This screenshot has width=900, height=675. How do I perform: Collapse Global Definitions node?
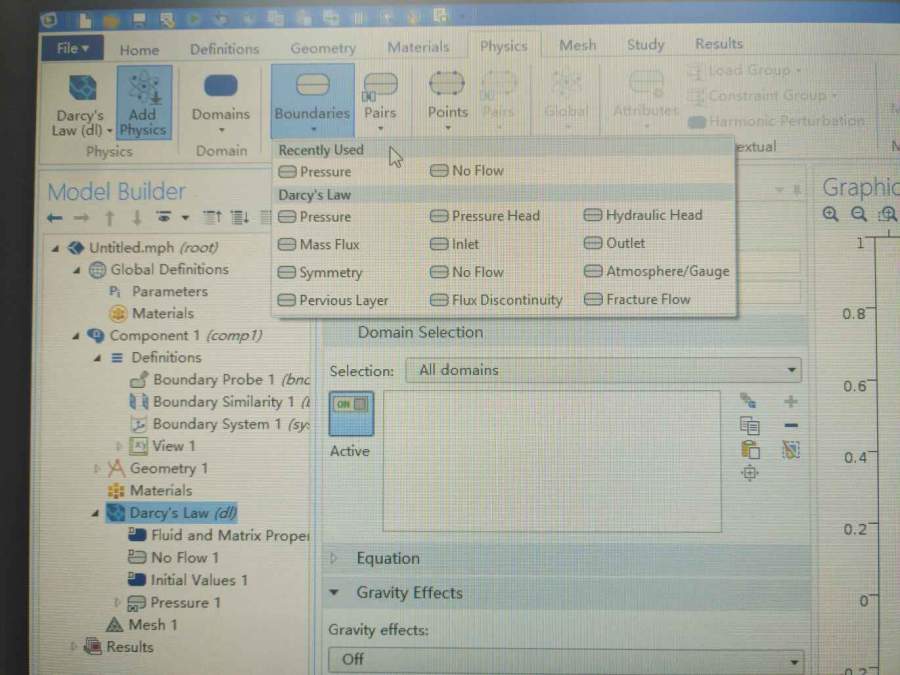click(x=77, y=270)
